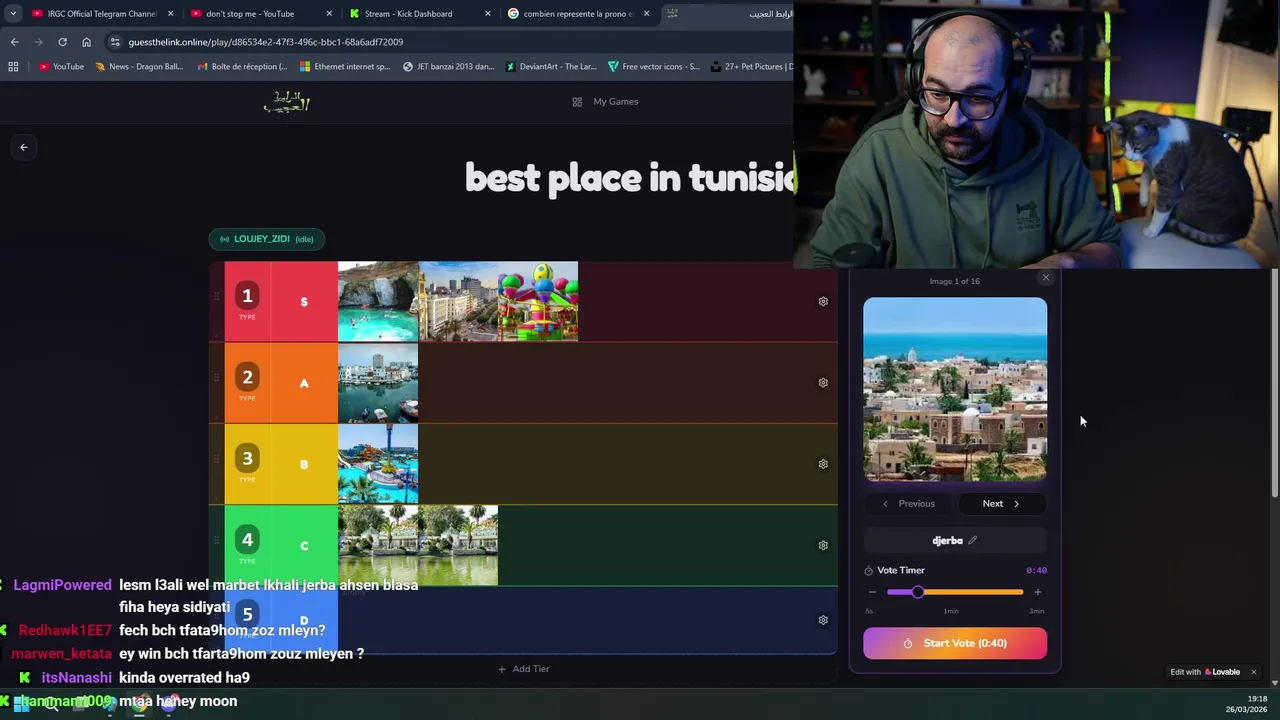The width and height of the screenshot is (1280, 720).
Task: Open browser tab search dropdown
Action: (x=13, y=14)
